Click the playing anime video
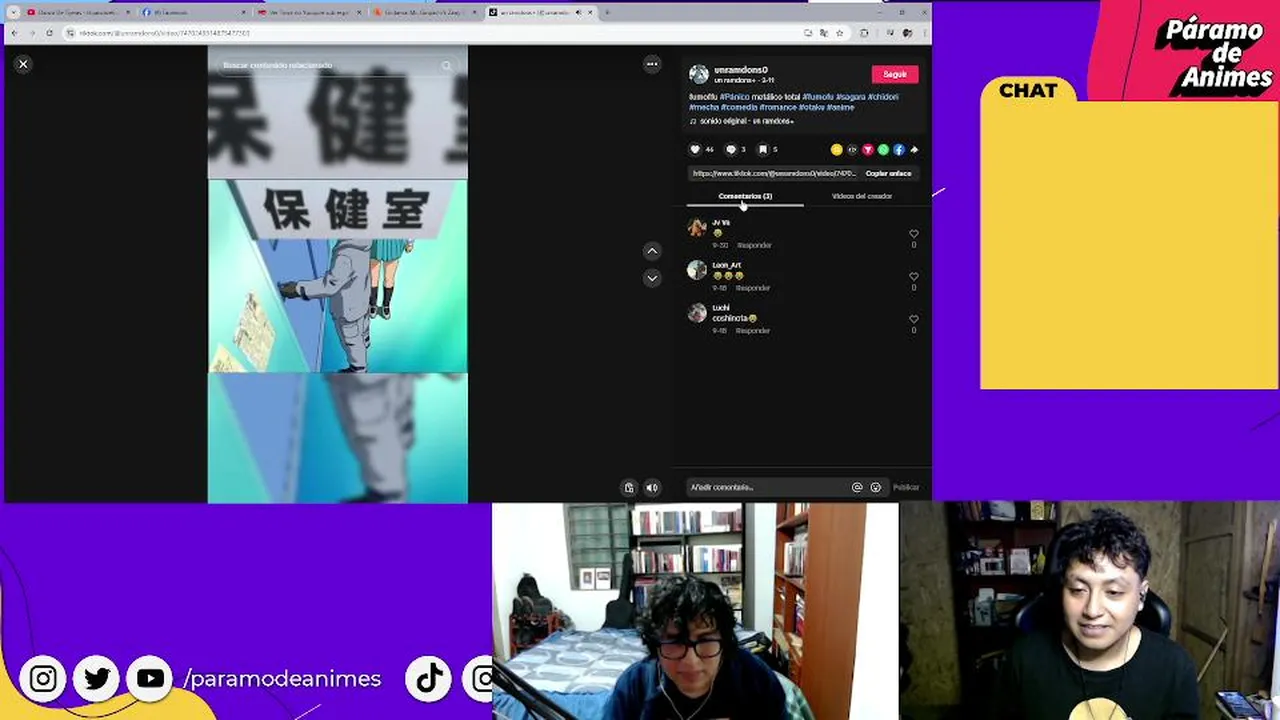 point(337,276)
